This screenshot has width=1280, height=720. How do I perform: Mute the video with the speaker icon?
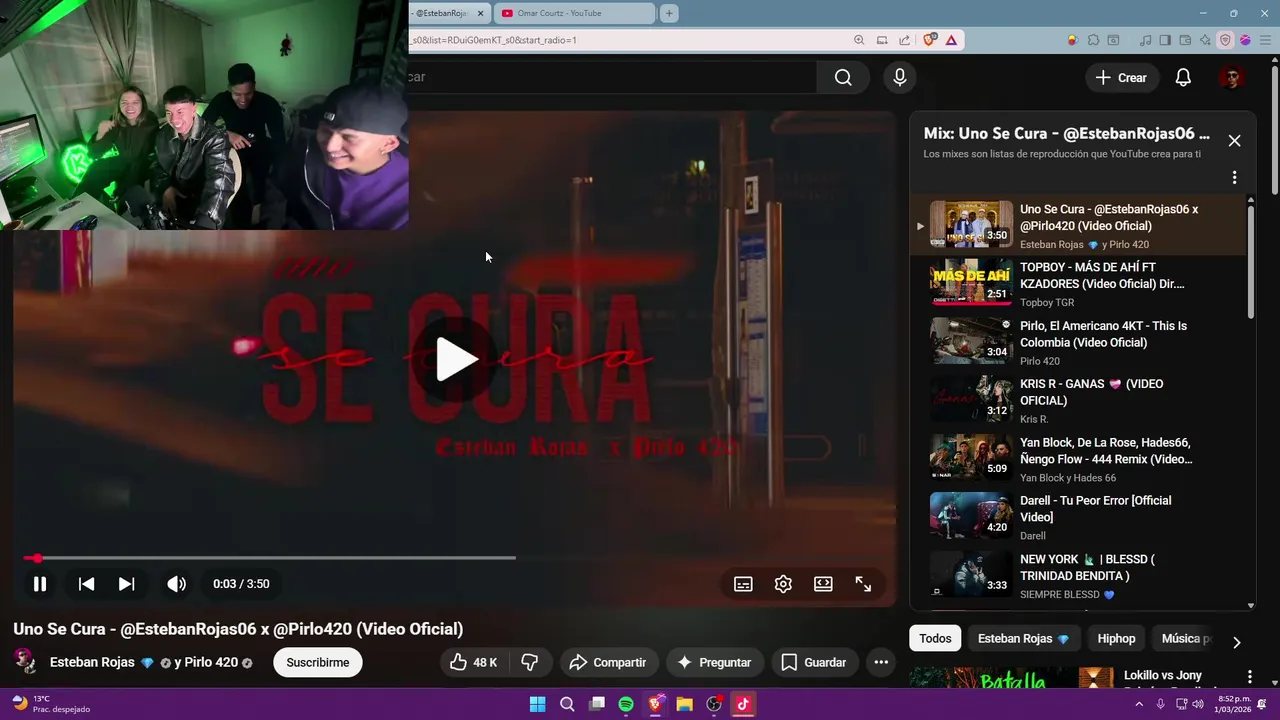[x=176, y=584]
